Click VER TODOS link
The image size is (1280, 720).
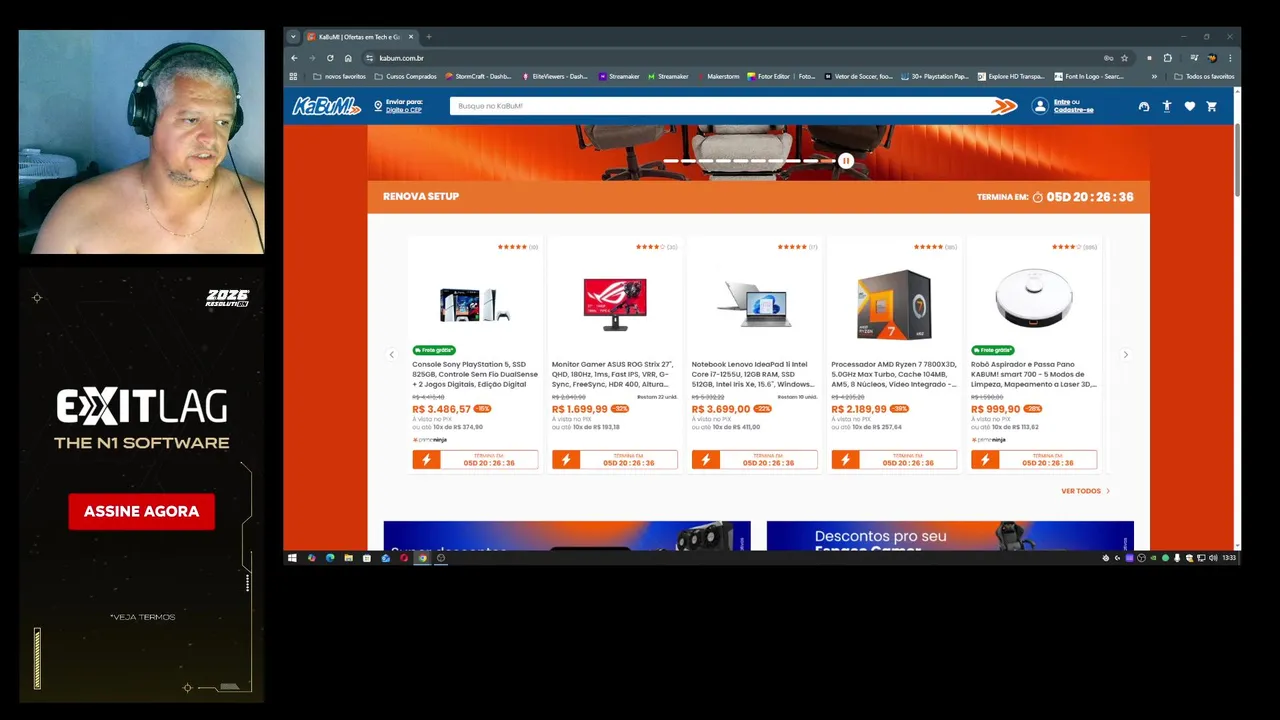pos(1085,491)
